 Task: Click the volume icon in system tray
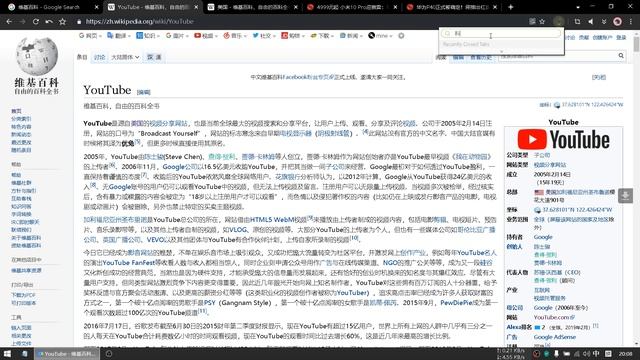[x=587, y=353]
